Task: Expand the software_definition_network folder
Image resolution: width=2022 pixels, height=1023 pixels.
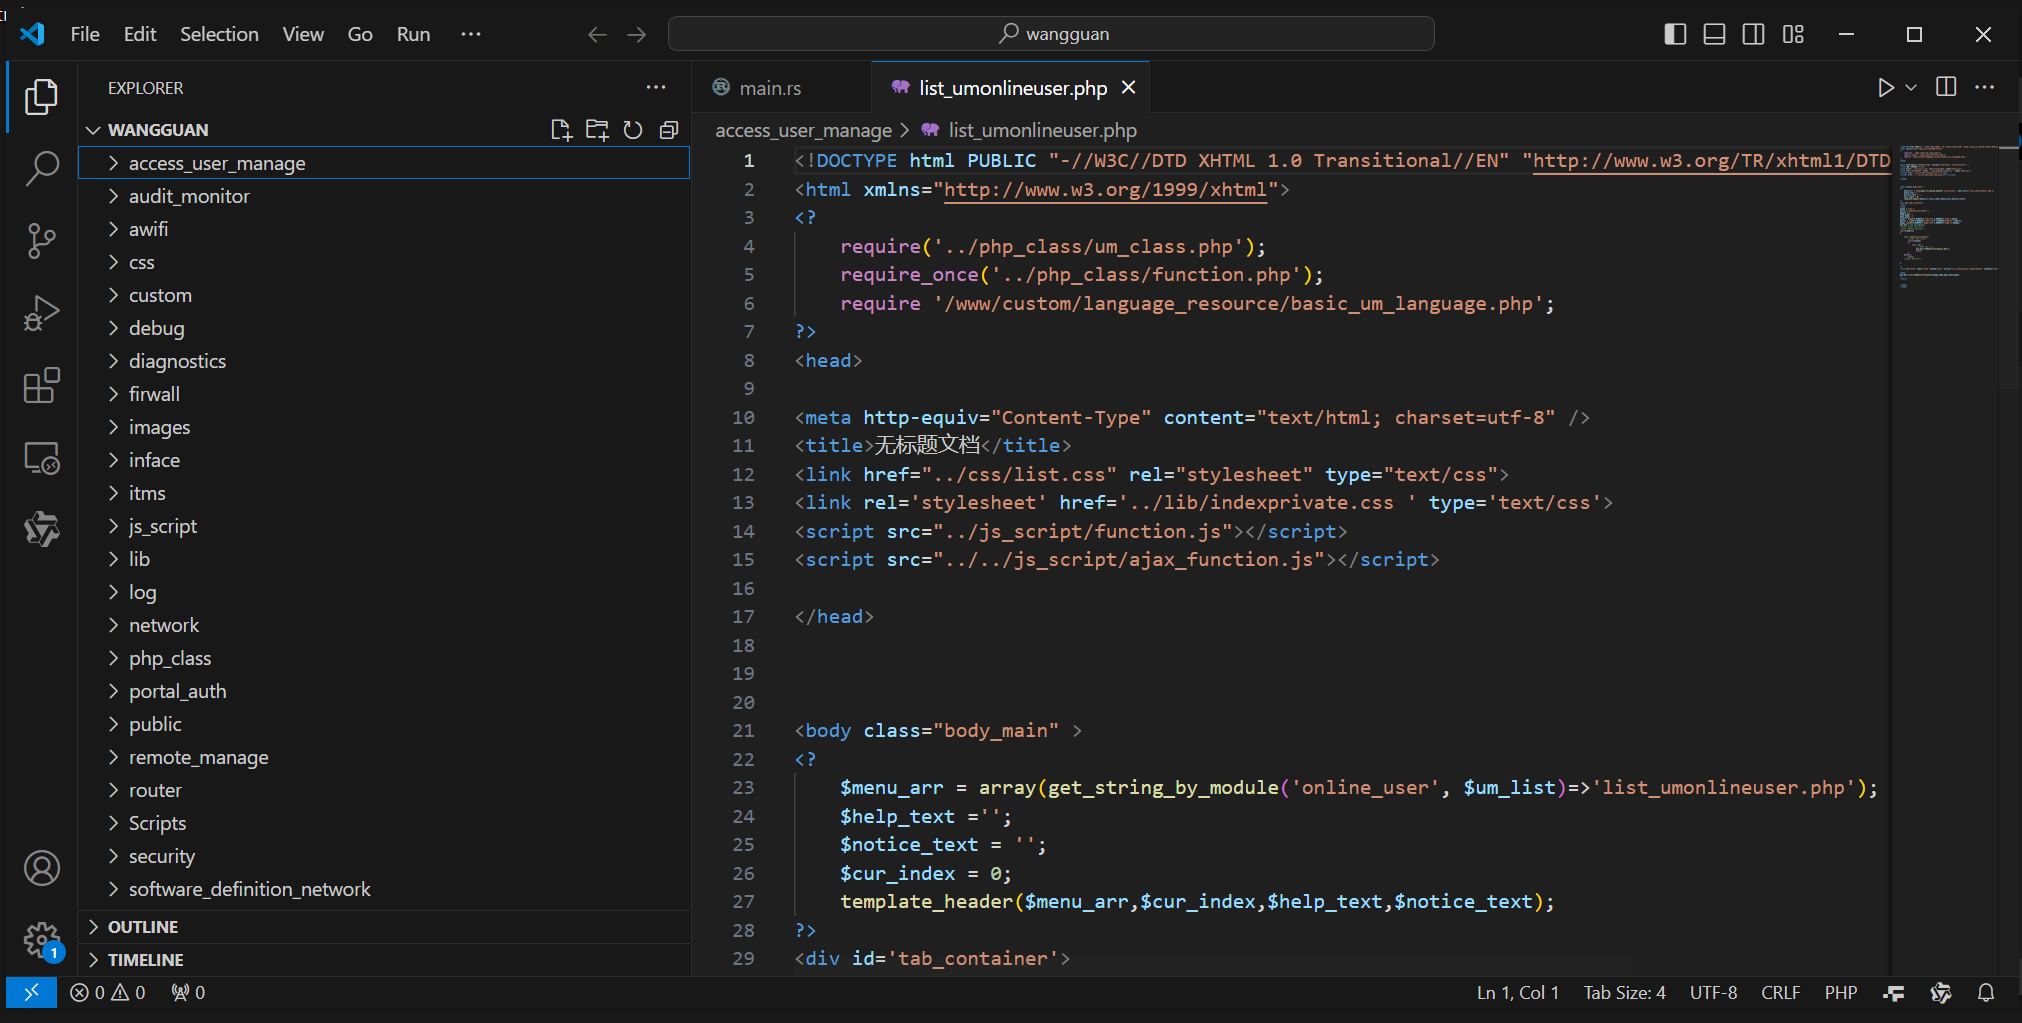Action: click(x=384, y=889)
